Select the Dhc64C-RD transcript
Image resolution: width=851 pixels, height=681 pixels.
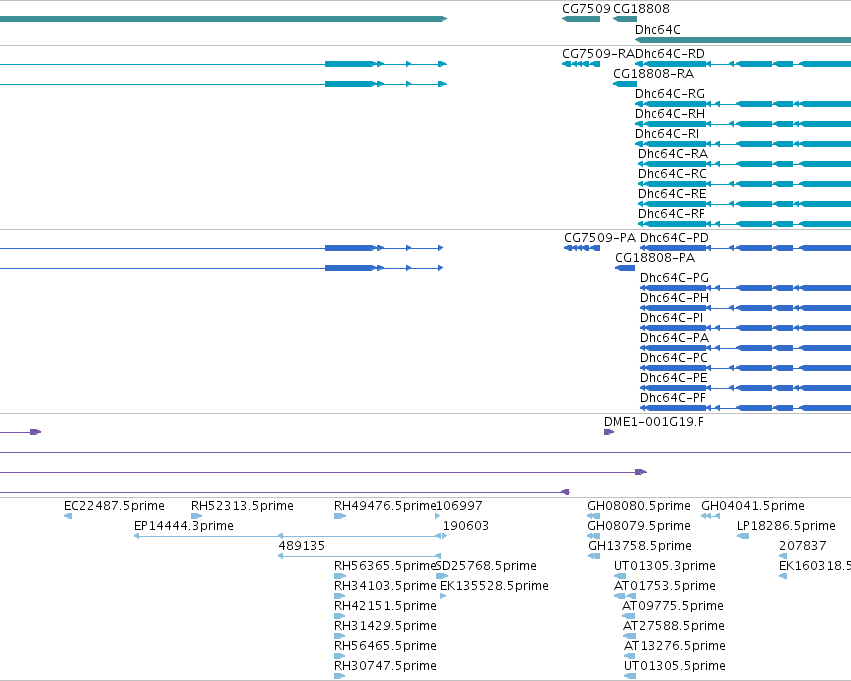click(743, 64)
